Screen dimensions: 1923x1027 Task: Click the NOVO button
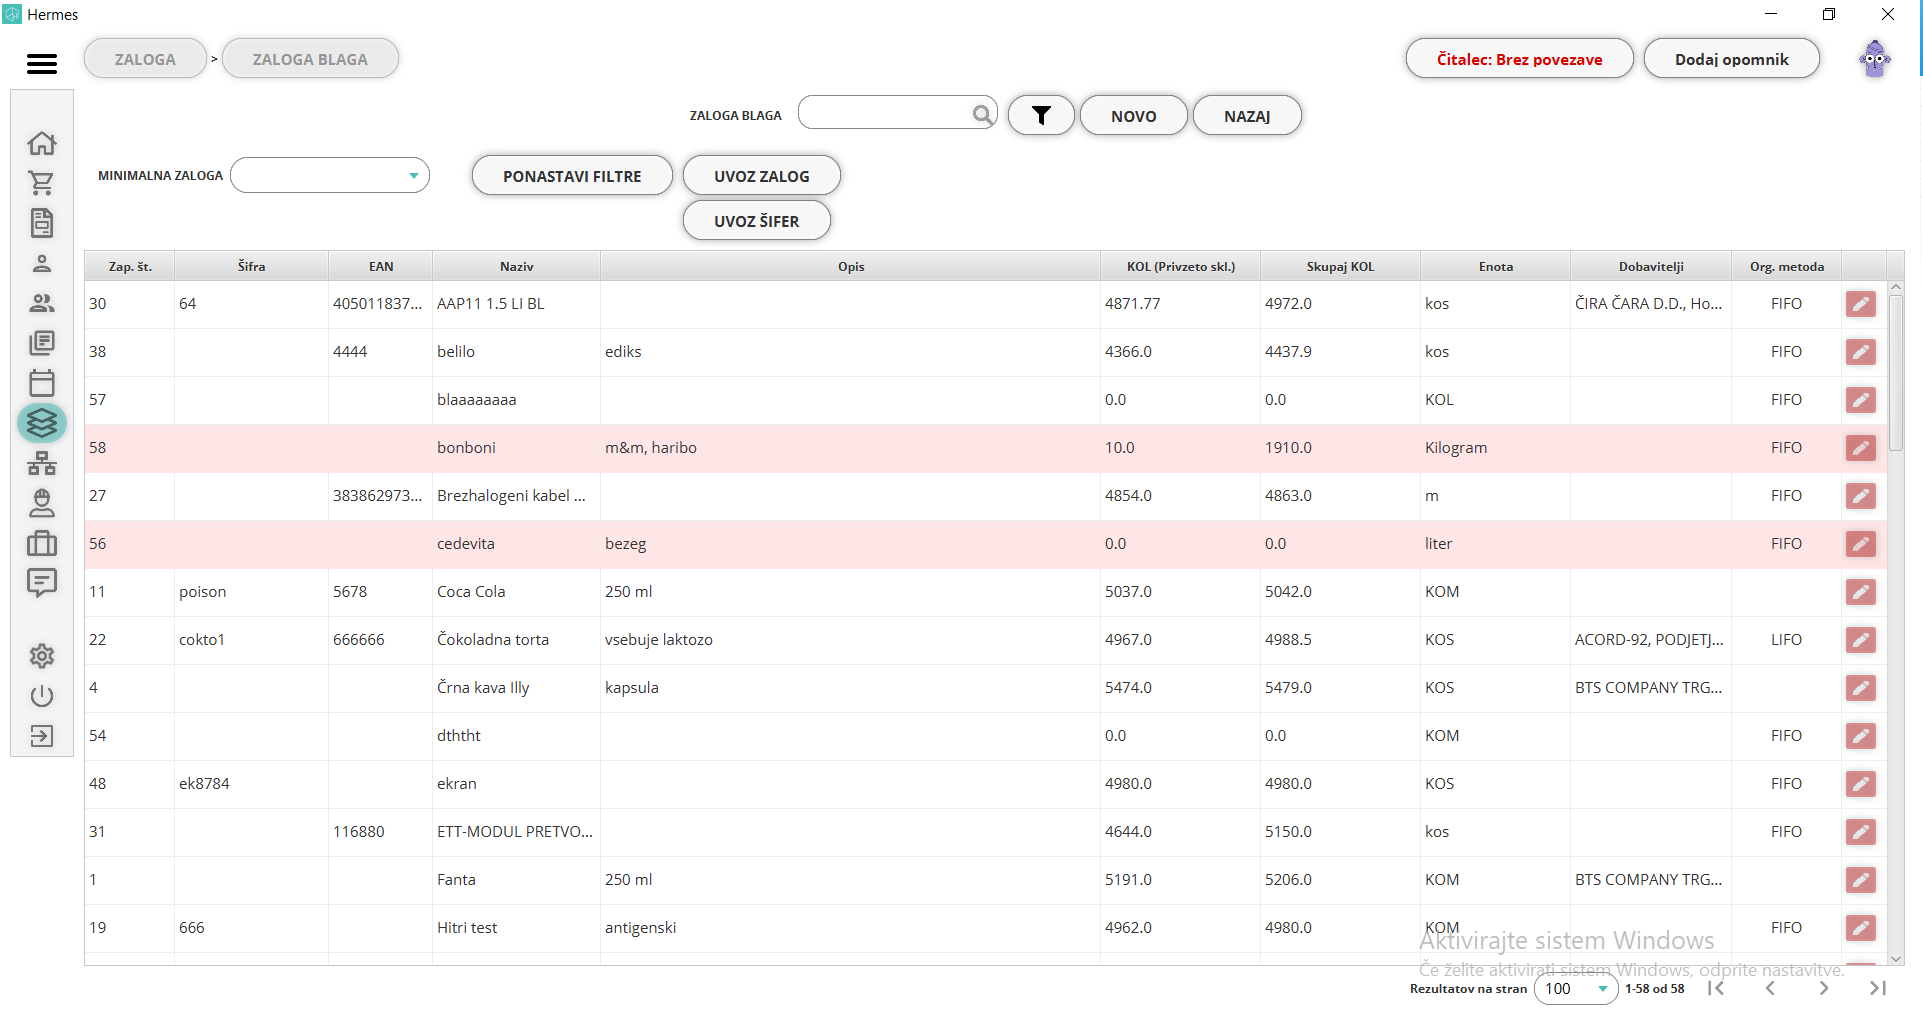tap(1134, 115)
